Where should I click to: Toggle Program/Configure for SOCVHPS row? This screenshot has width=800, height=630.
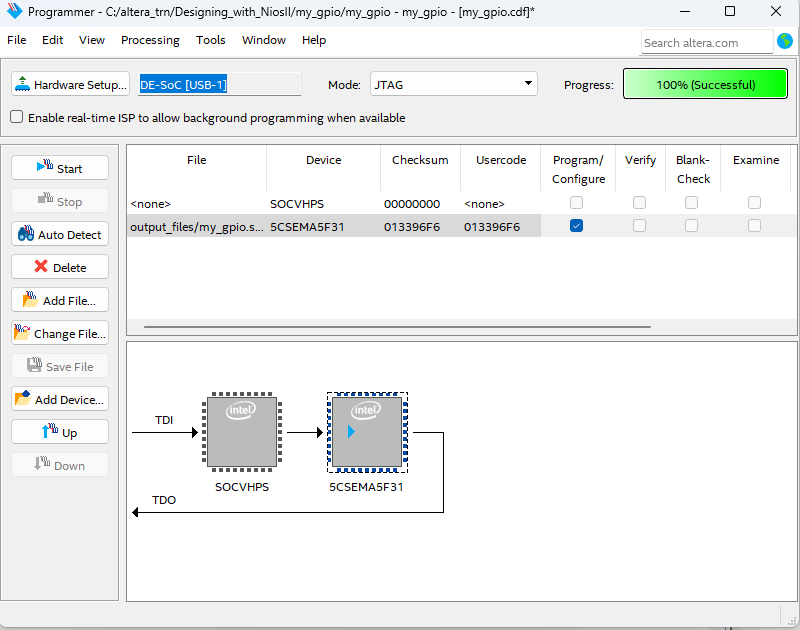[576, 203]
